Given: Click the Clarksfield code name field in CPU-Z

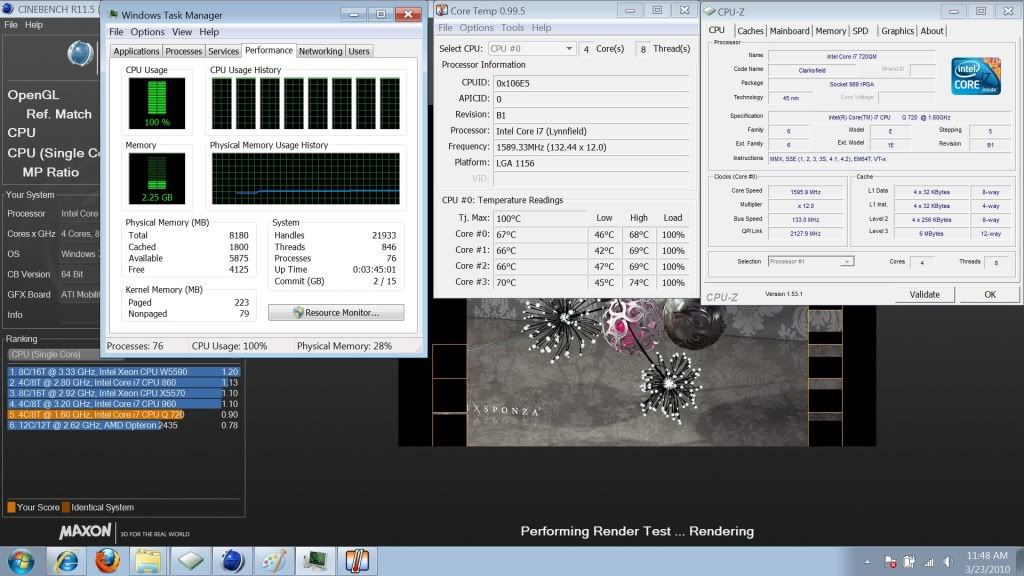Looking at the screenshot, I should 812,70.
